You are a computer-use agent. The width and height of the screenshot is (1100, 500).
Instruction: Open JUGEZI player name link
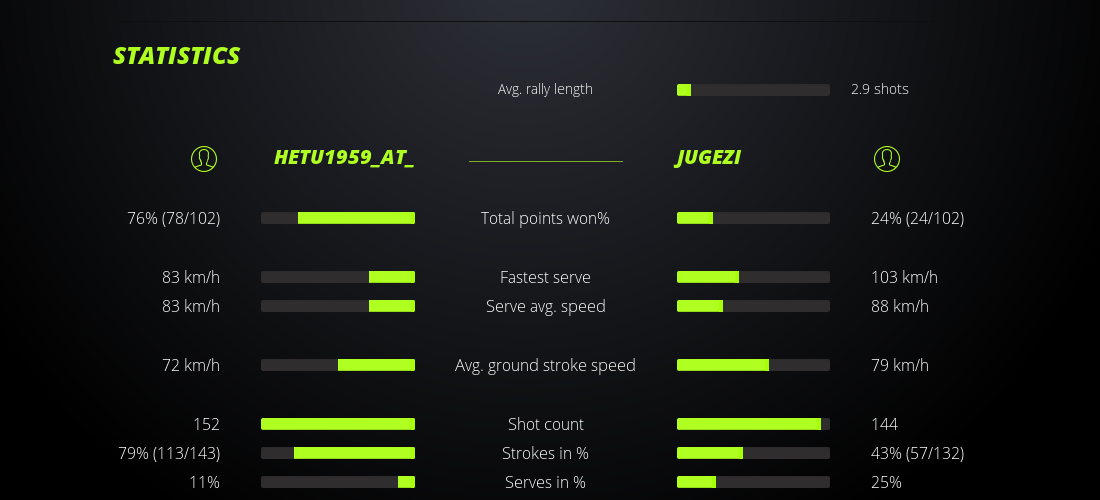(x=708, y=158)
